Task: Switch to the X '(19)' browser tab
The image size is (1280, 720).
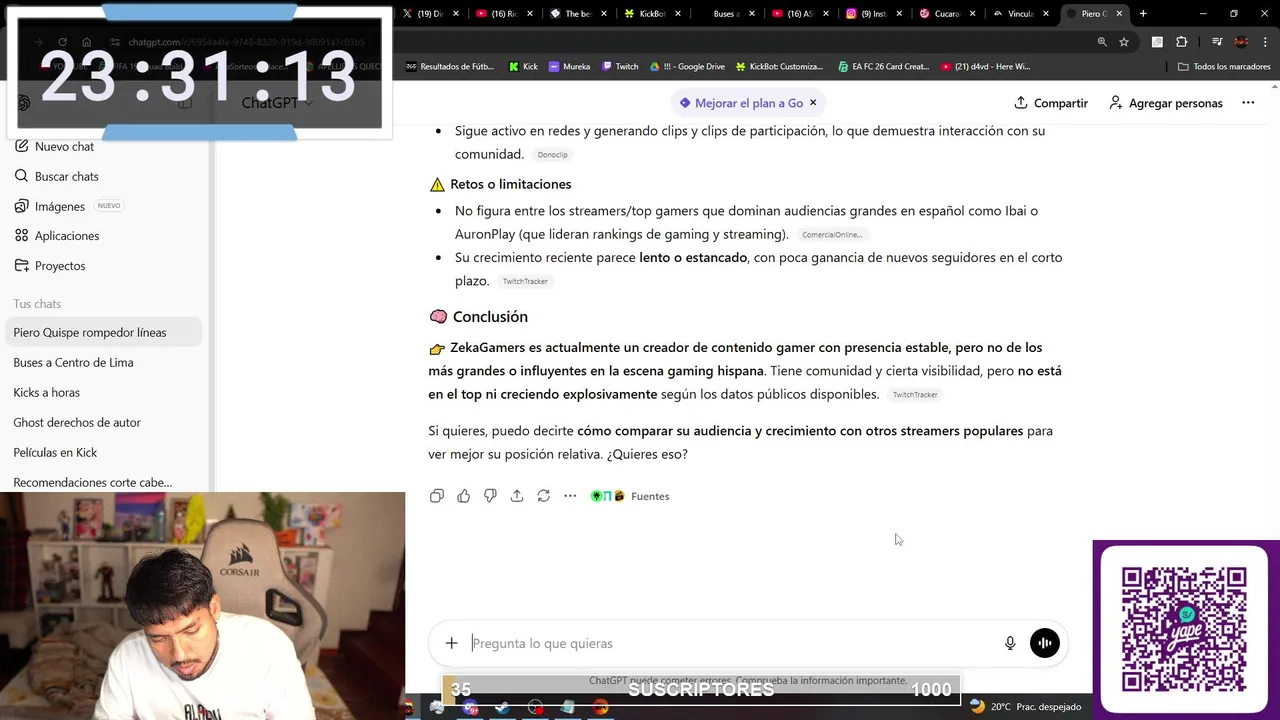Action: (430, 14)
